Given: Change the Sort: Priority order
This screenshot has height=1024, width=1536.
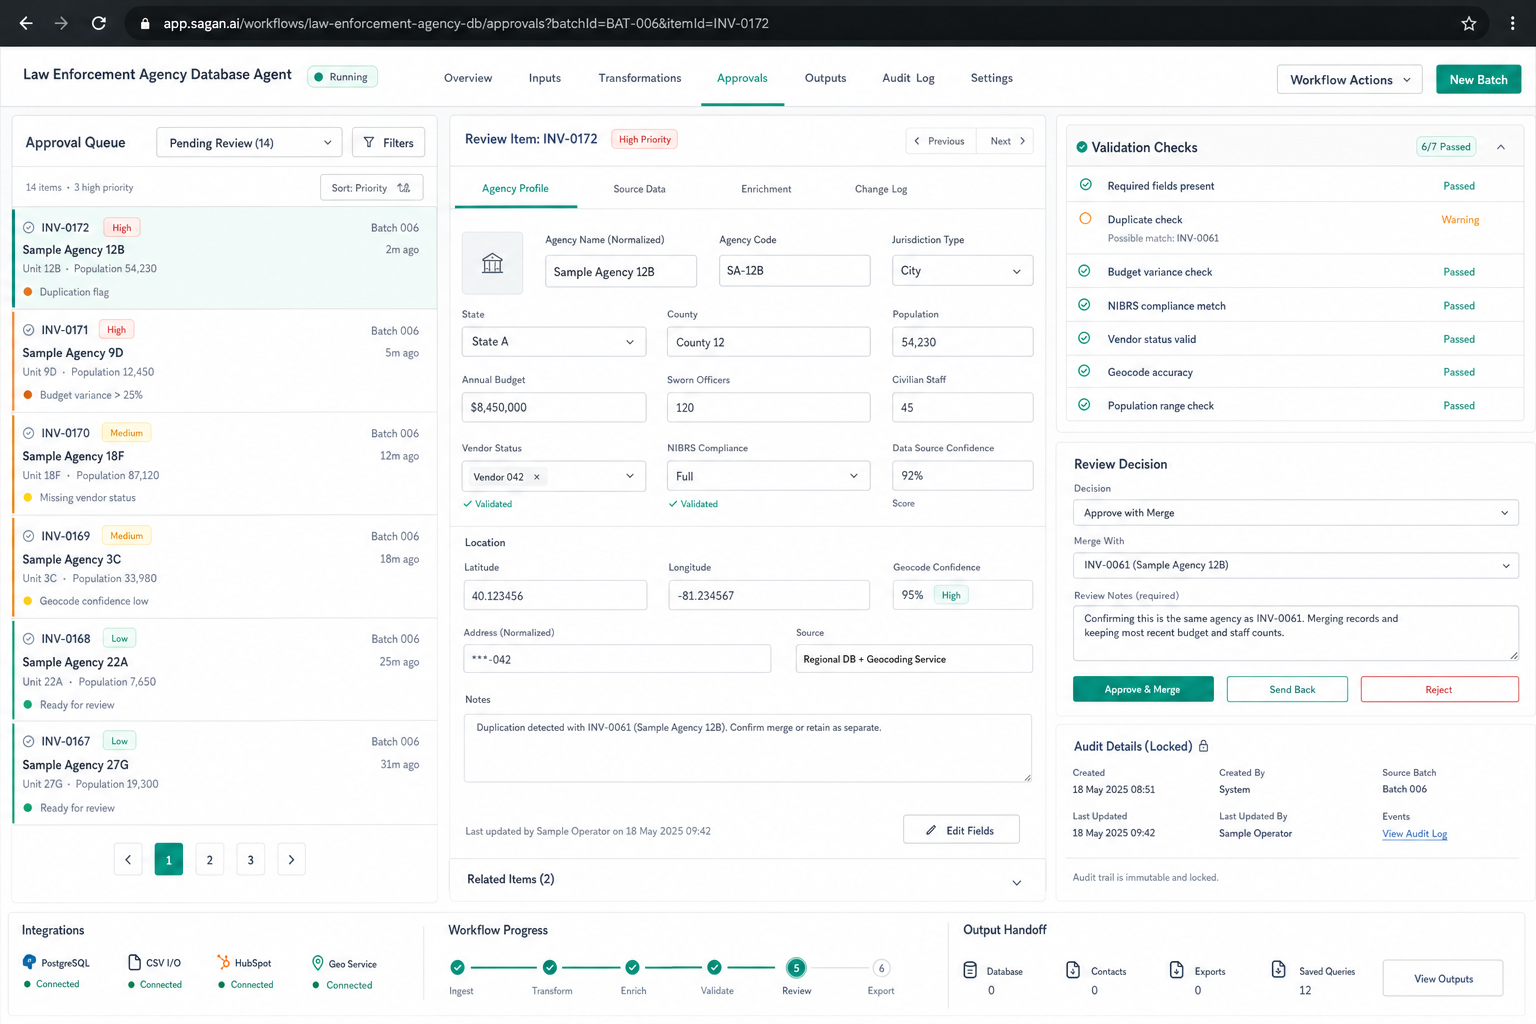Looking at the screenshot, I should 371,188.
